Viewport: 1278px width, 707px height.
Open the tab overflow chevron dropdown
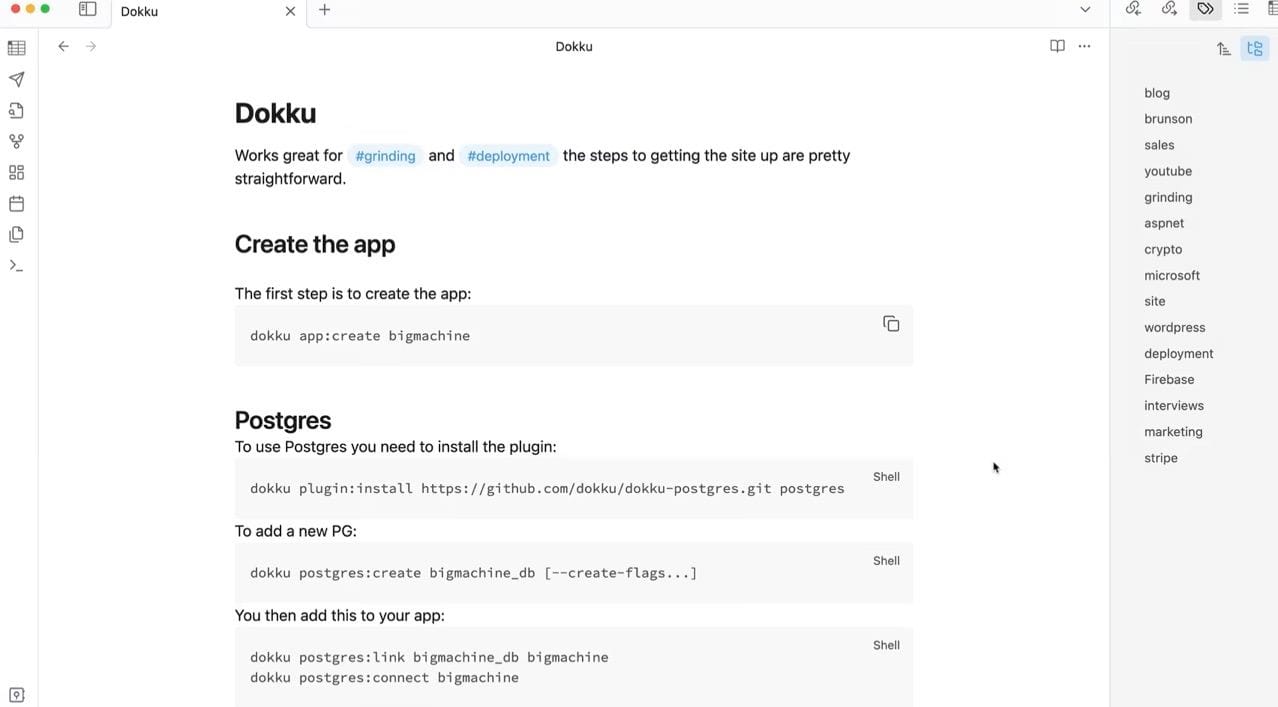[1084, 9]
